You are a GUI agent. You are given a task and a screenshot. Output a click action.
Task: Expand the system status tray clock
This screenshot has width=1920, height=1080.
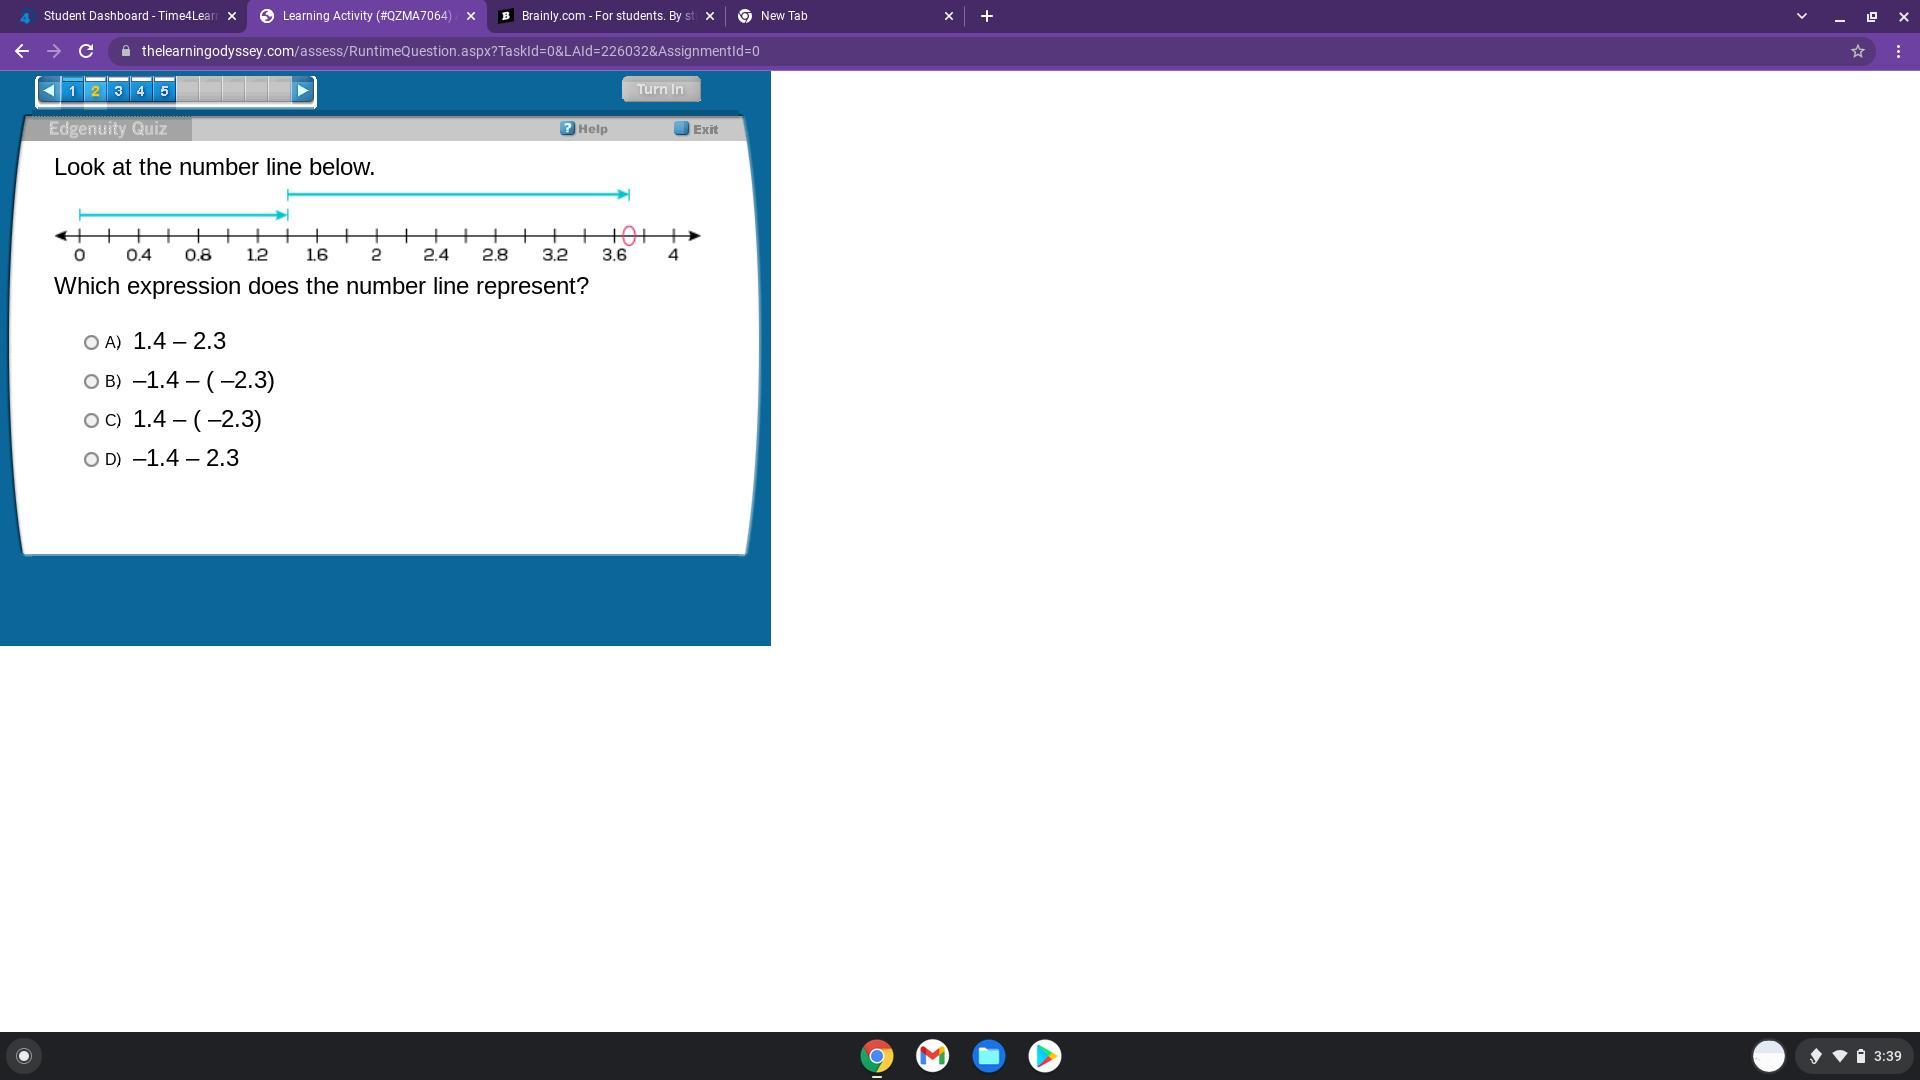(1887, 1056)
